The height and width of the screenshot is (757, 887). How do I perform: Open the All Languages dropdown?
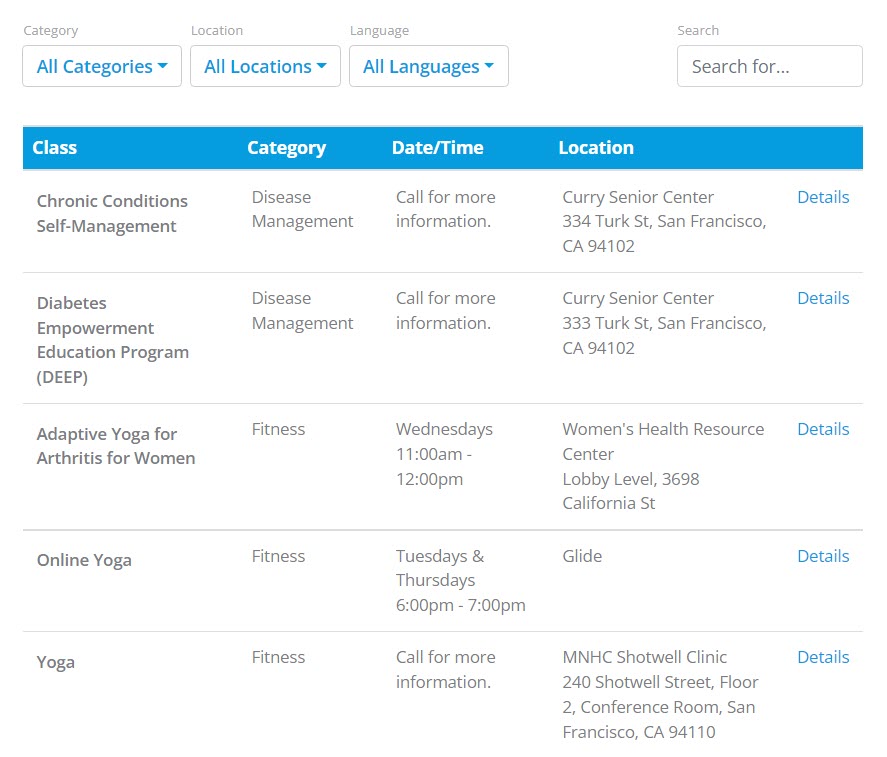428,66
